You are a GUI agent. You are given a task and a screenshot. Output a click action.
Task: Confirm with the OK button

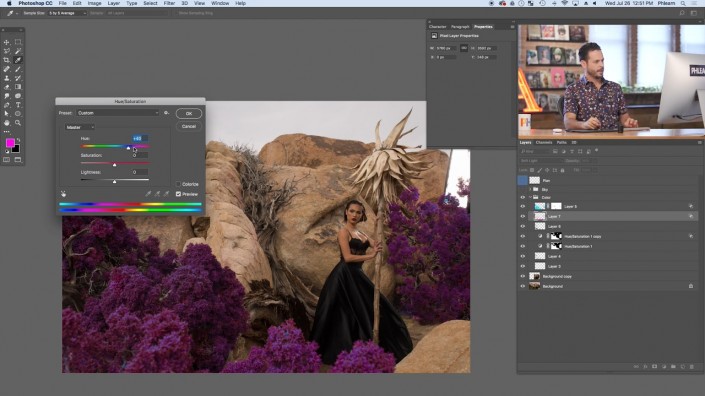click(189, 114)
